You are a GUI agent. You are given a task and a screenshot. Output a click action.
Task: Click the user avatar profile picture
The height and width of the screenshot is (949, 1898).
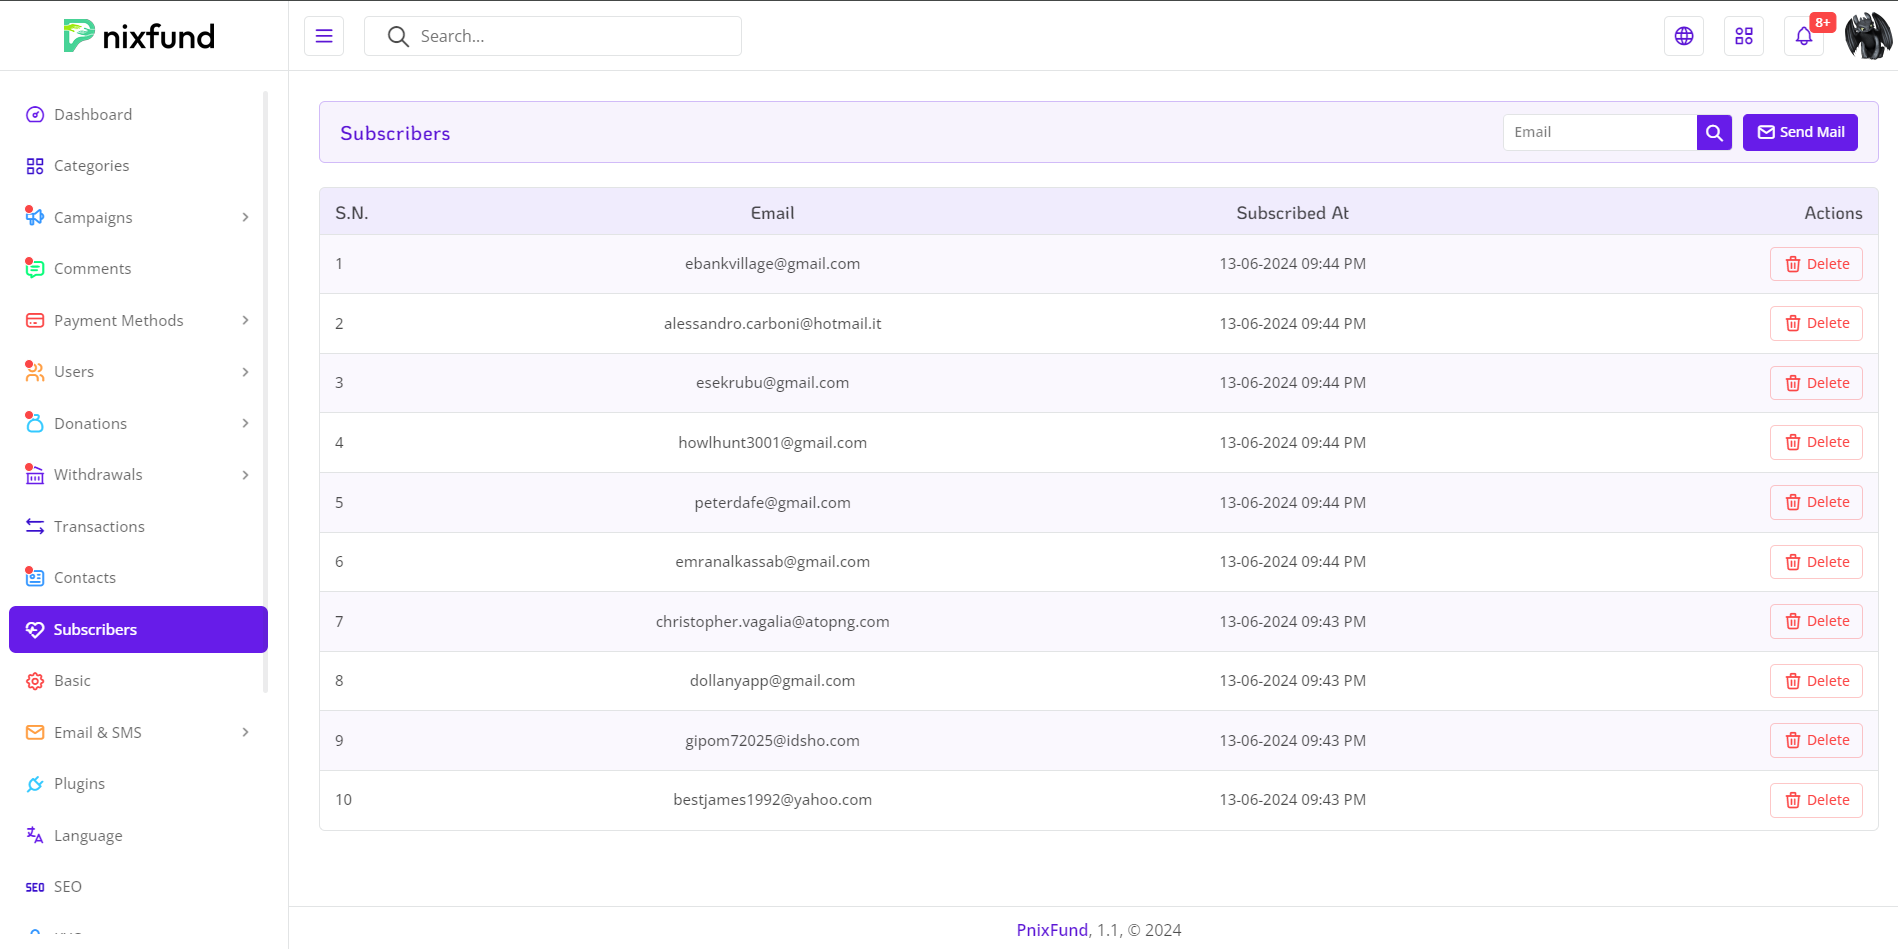[x=1867, y=36]
